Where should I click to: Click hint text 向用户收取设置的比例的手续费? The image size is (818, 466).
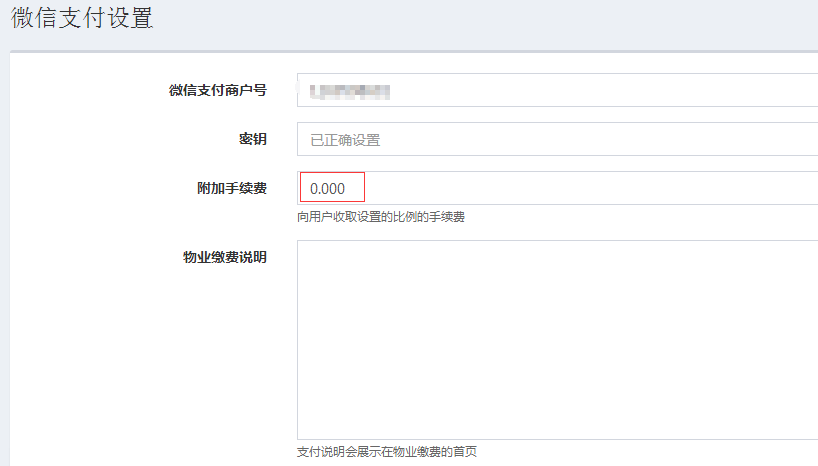pyautogui.click(x=381, y=217)
